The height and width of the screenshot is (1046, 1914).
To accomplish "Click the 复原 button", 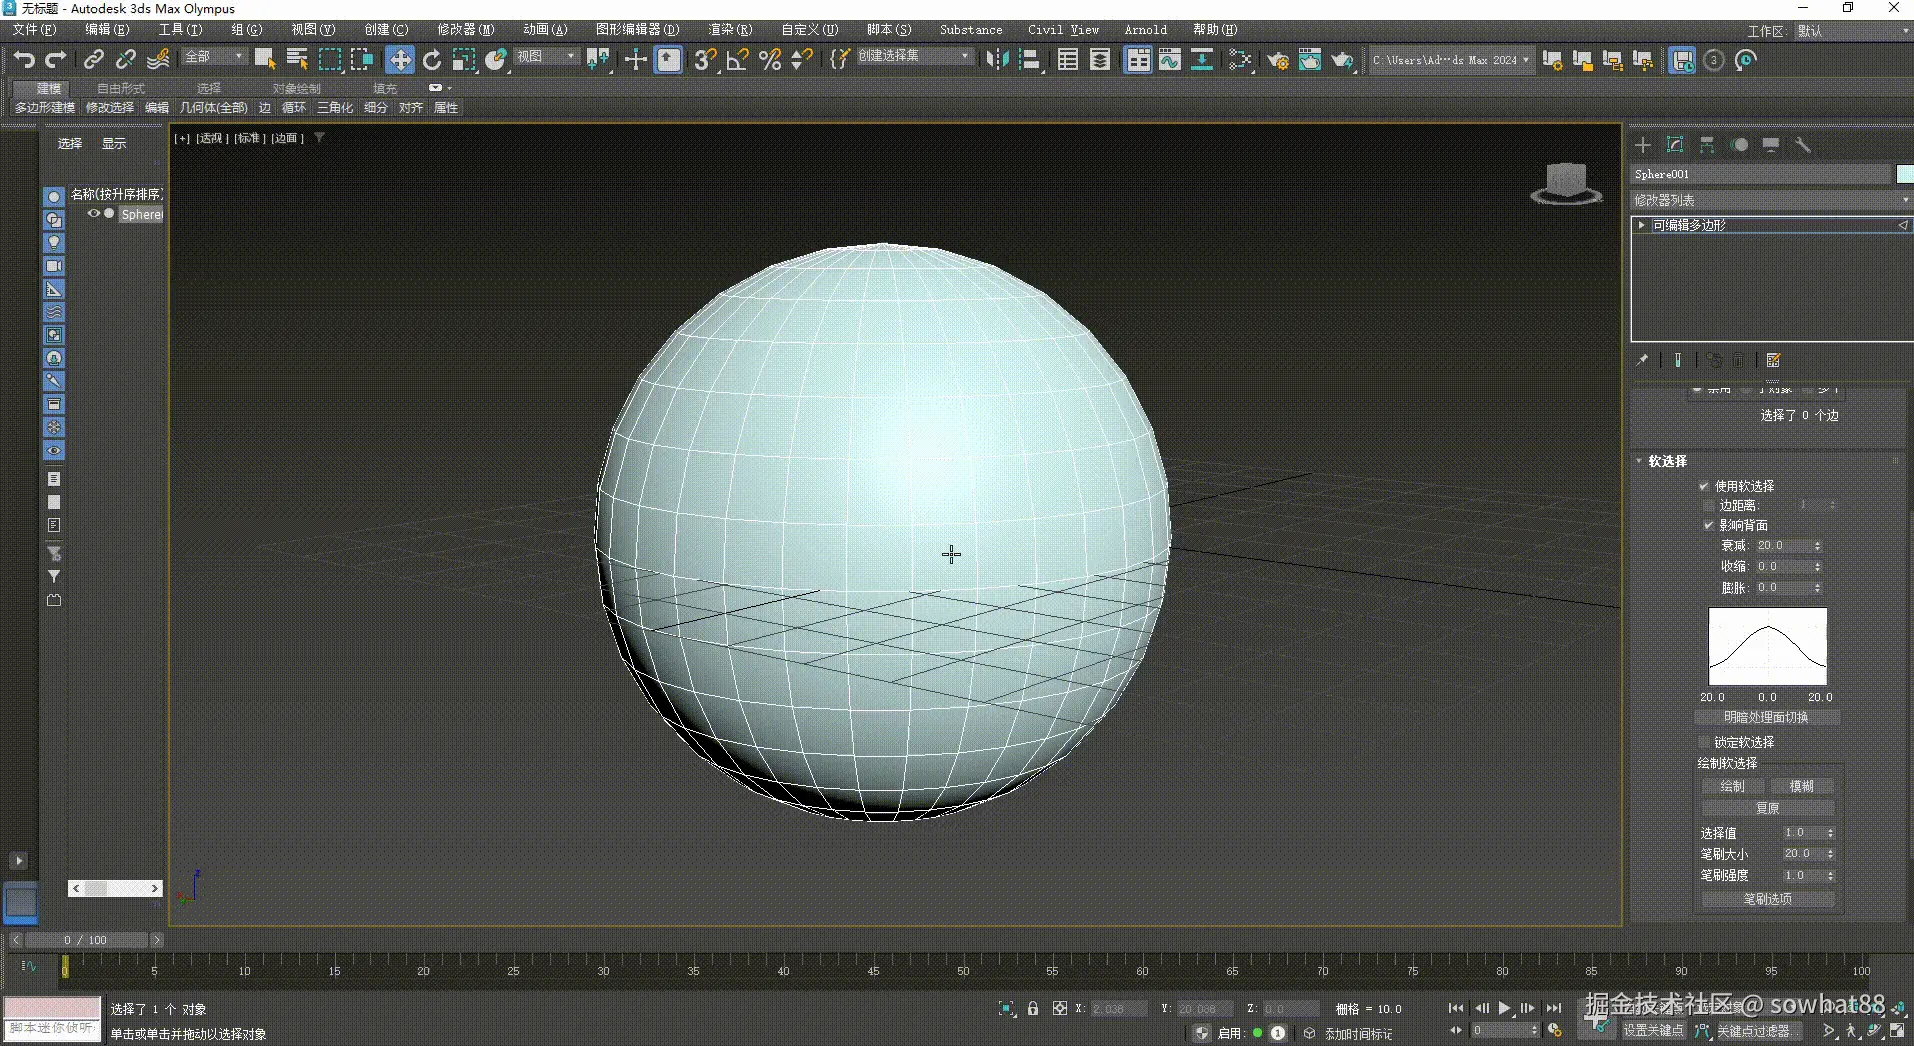I will pyautogui.click(x=1767, y=808).
